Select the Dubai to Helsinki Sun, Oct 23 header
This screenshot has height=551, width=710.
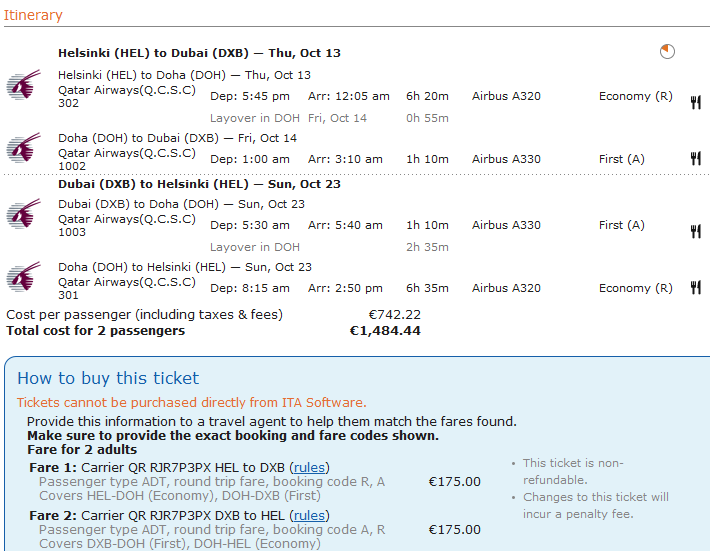(199, 184)
